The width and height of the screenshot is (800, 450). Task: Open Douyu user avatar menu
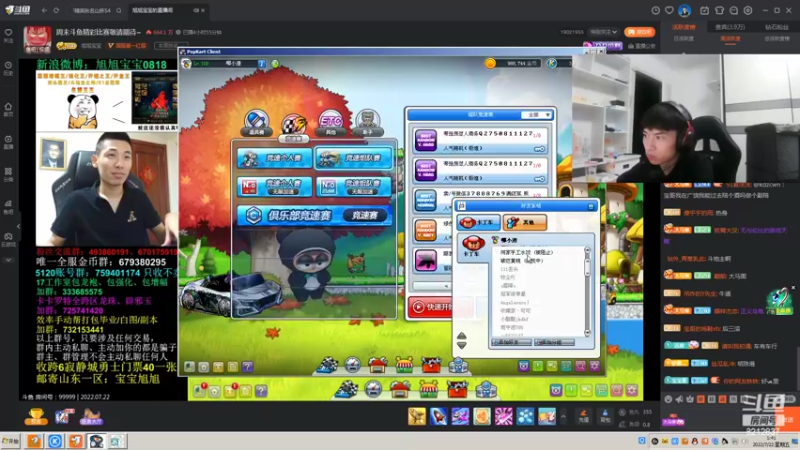click(x=684, y=10)
